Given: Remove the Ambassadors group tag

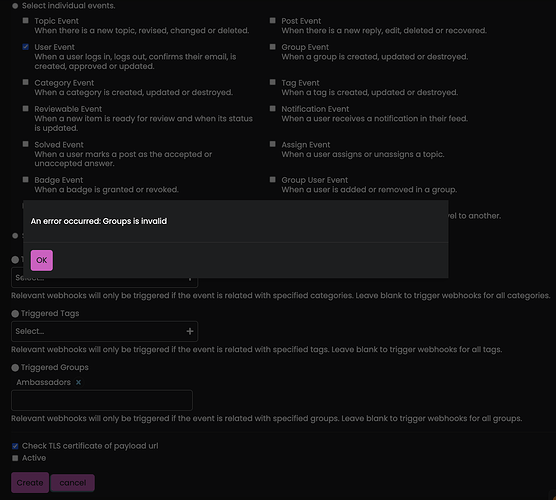Looking at the screenshot, I should tap(78, 382).
